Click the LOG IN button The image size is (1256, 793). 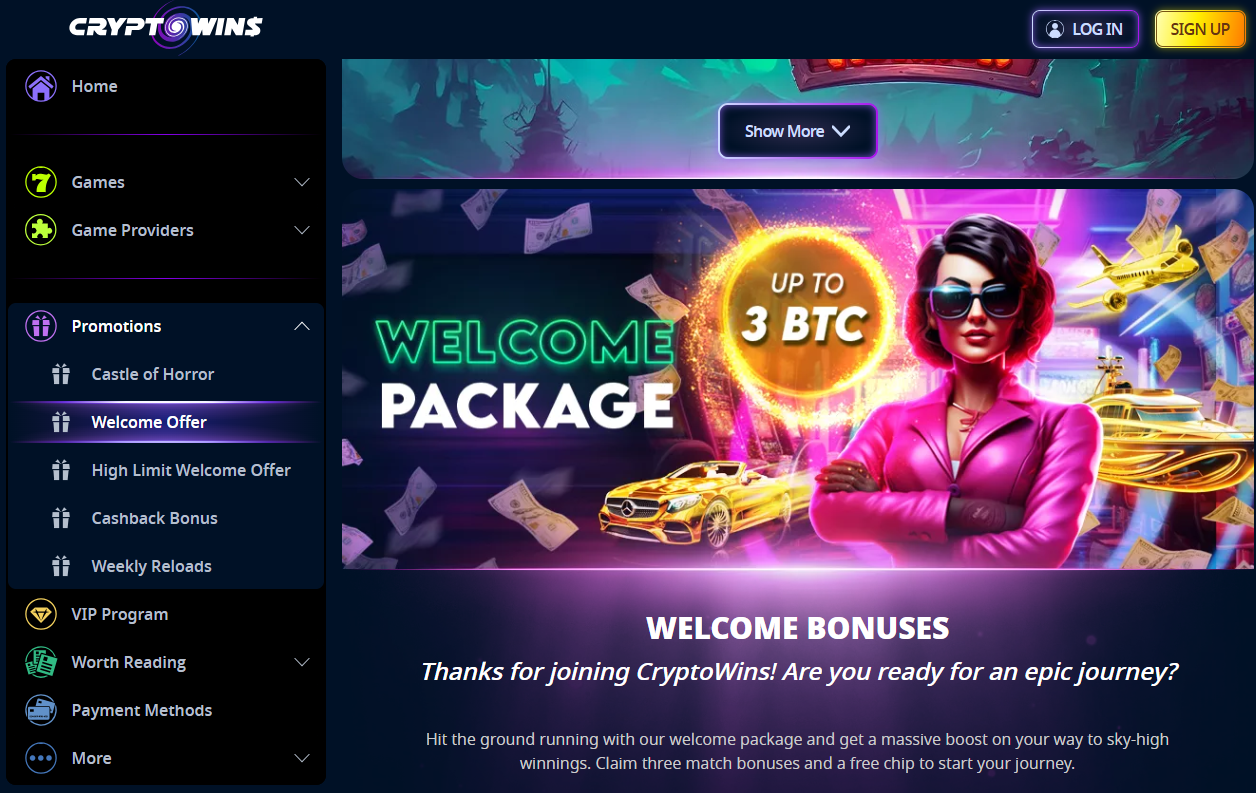[1085, 29]
